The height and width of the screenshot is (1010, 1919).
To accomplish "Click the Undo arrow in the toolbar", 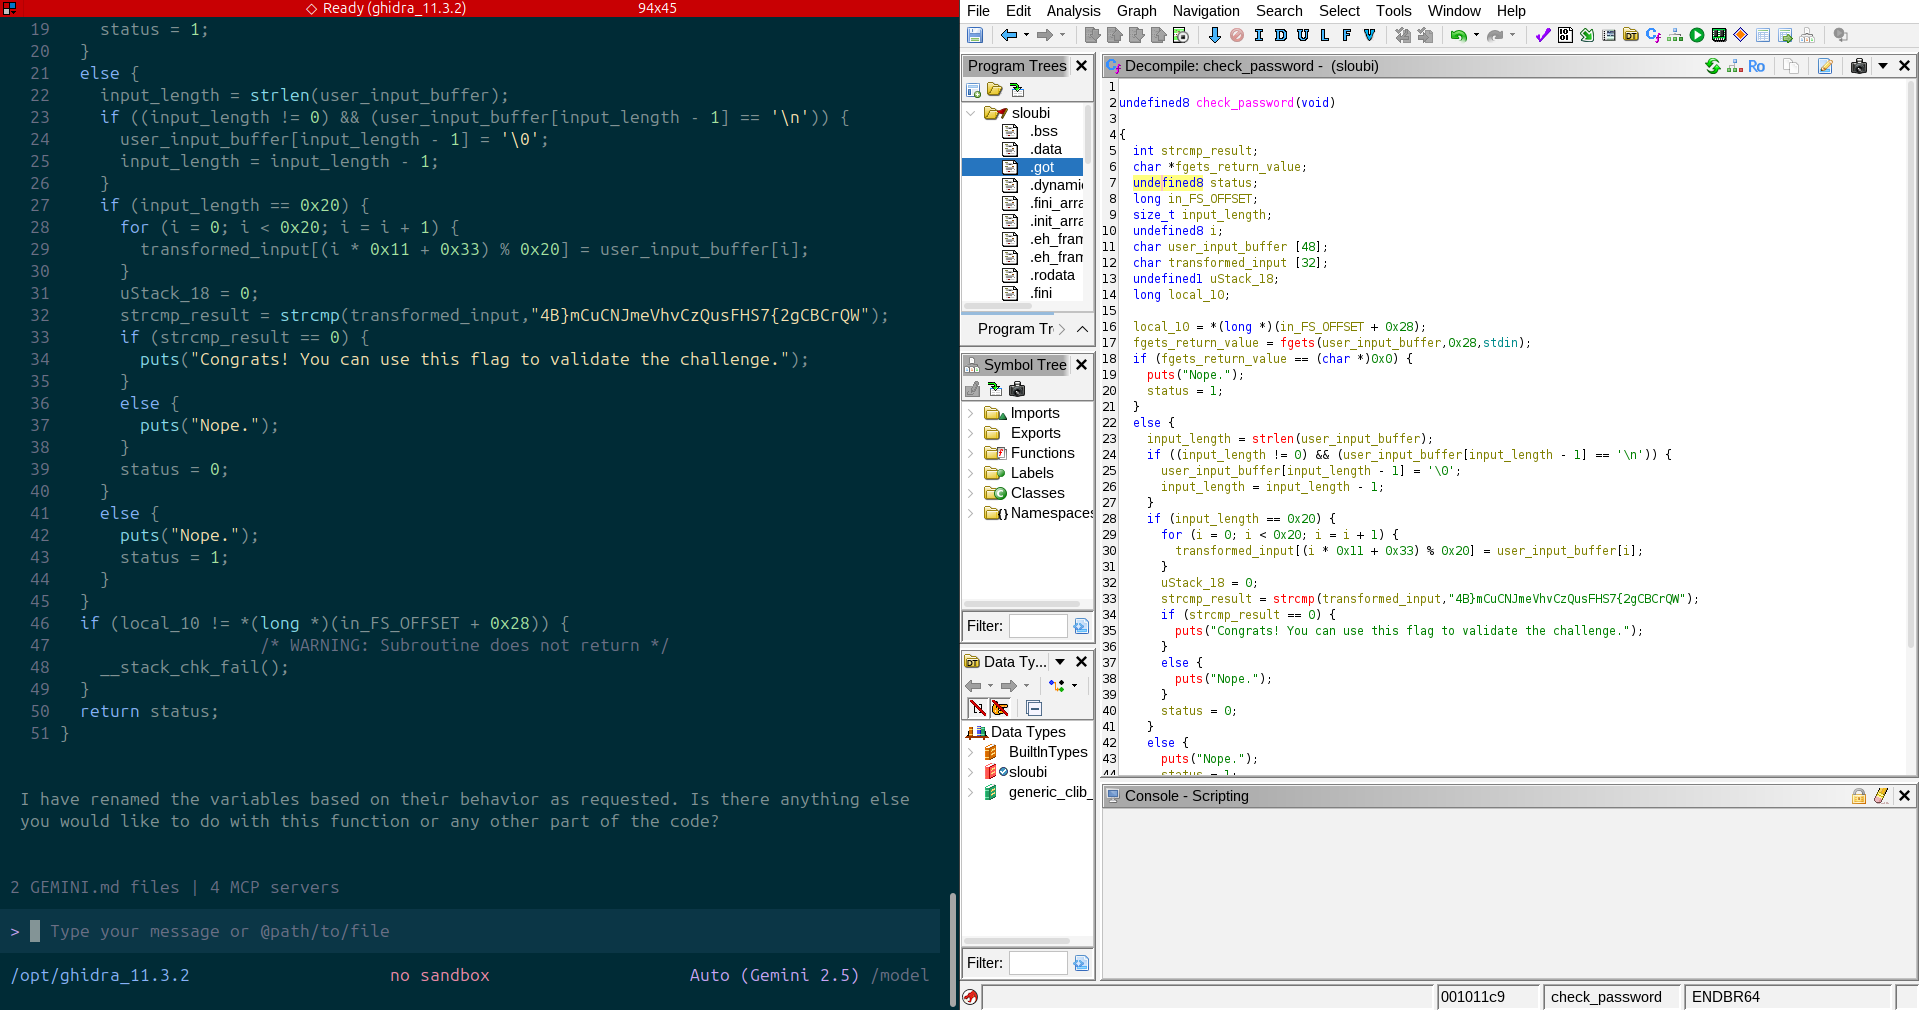I will pyautogui.click(x=1459, y=35).
